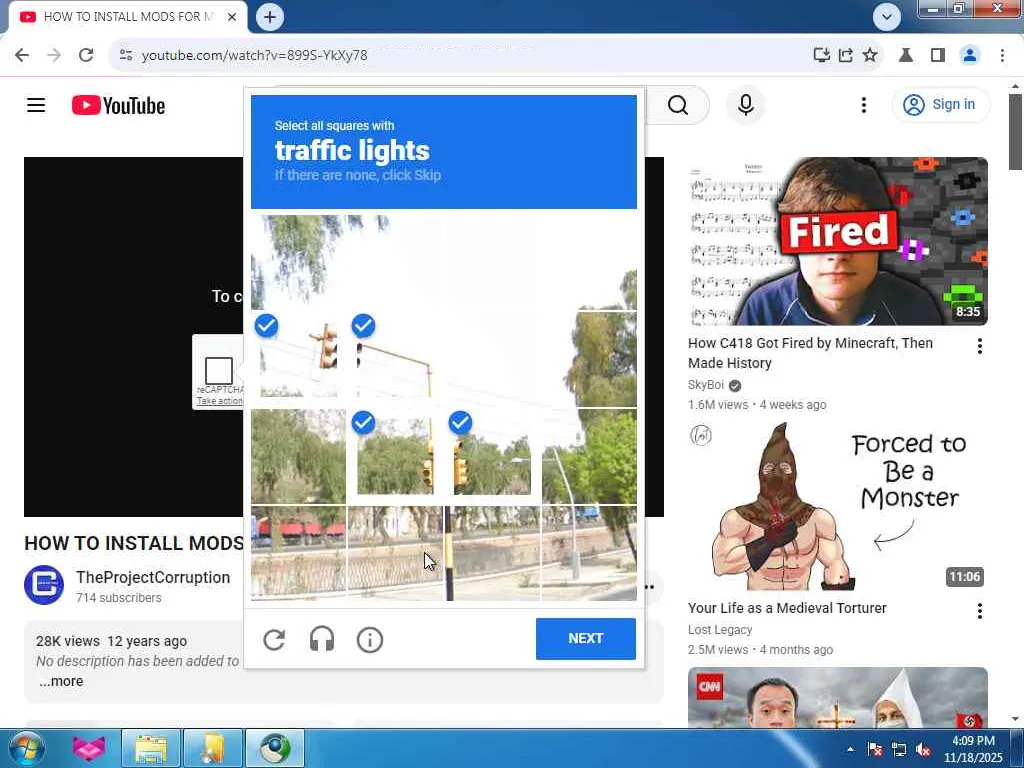Reload the YouTube page
The height and width of the screenshot is (768, 1024).
[x=86, y=56]
